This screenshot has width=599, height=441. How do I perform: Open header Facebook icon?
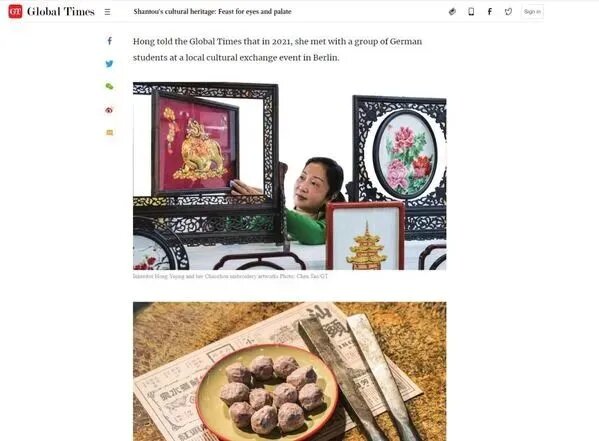point(489,12)
